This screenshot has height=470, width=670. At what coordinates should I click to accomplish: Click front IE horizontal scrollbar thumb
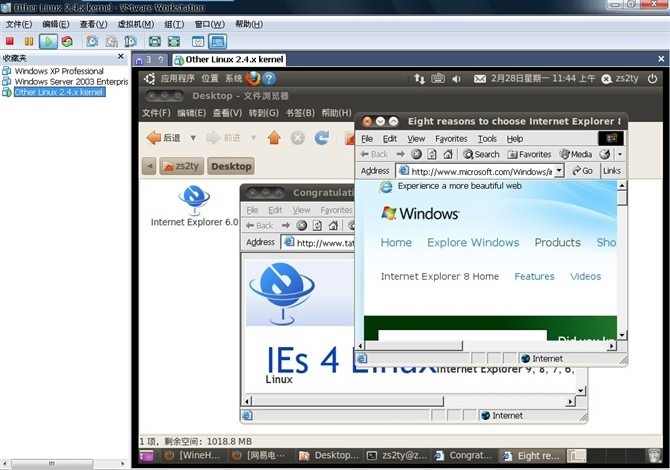click(x=414, y=345)
